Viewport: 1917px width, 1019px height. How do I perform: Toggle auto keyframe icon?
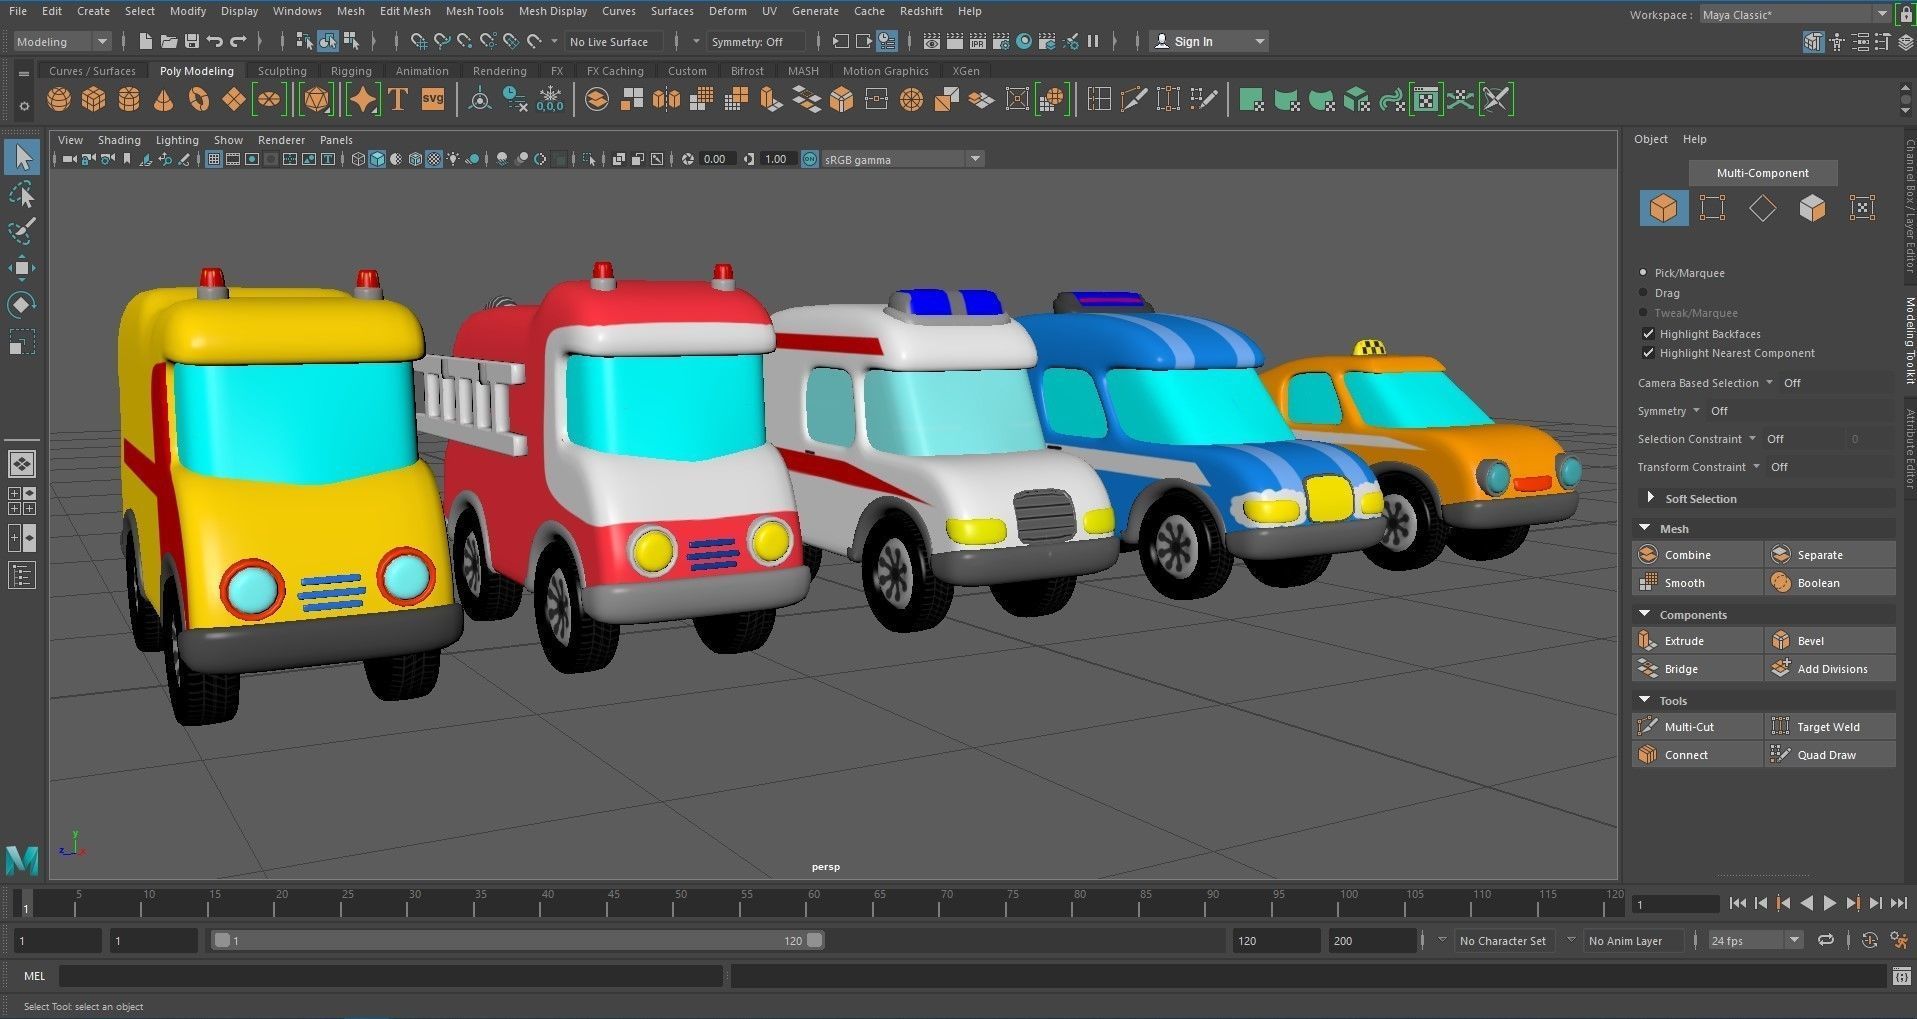[1869, 940]
